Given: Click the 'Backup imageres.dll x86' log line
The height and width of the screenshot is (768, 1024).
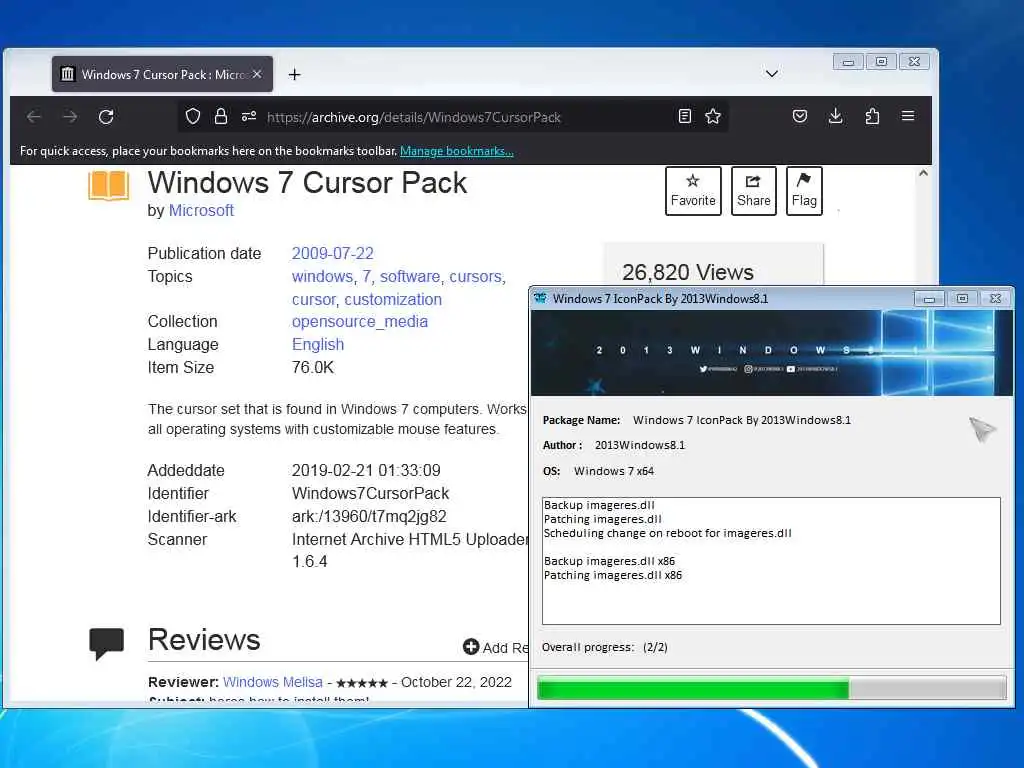Looking at the screenshot, I should 609,561.
